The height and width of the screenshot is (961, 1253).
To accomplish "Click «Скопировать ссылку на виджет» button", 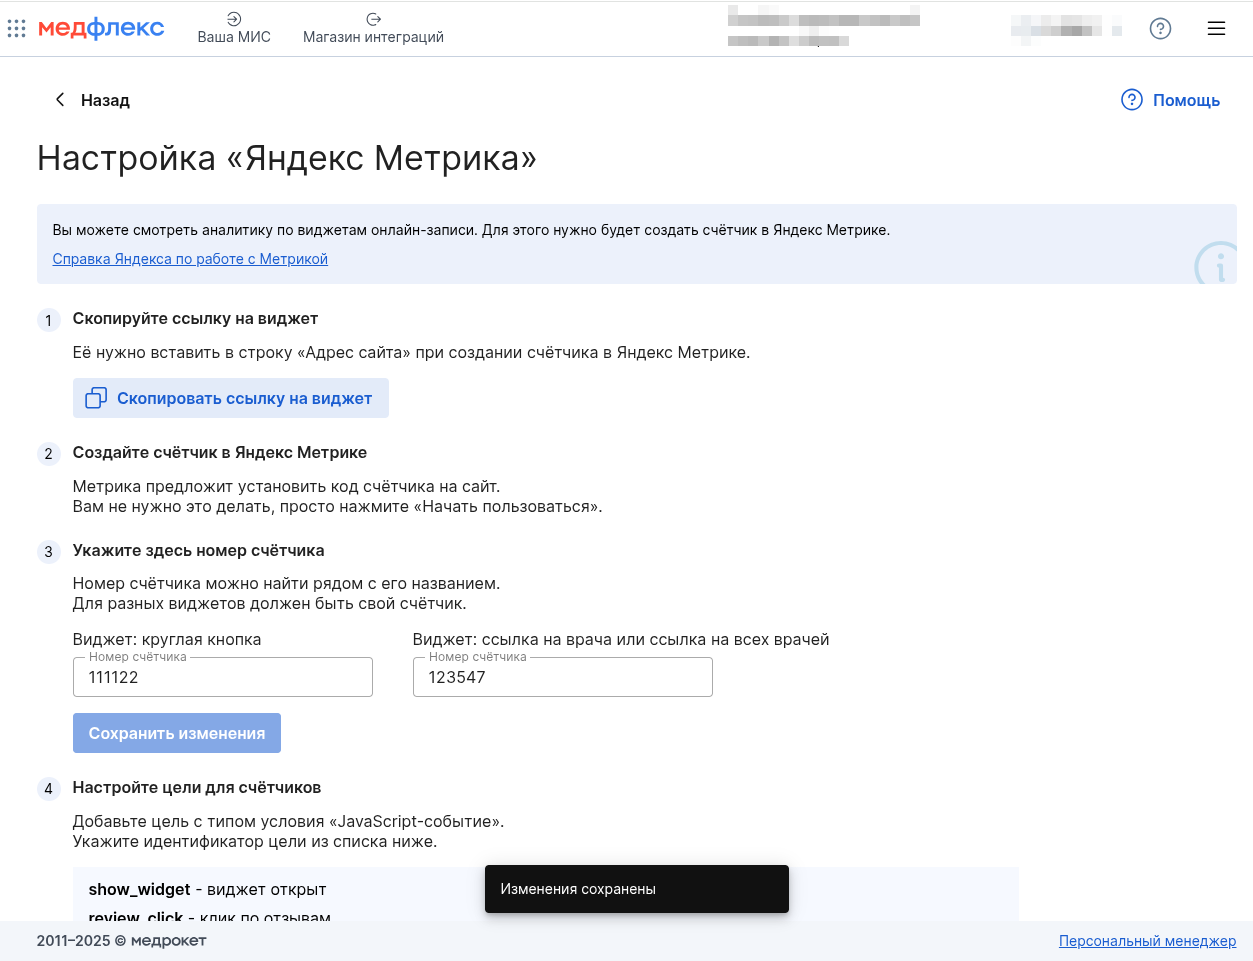I will 231,398.
